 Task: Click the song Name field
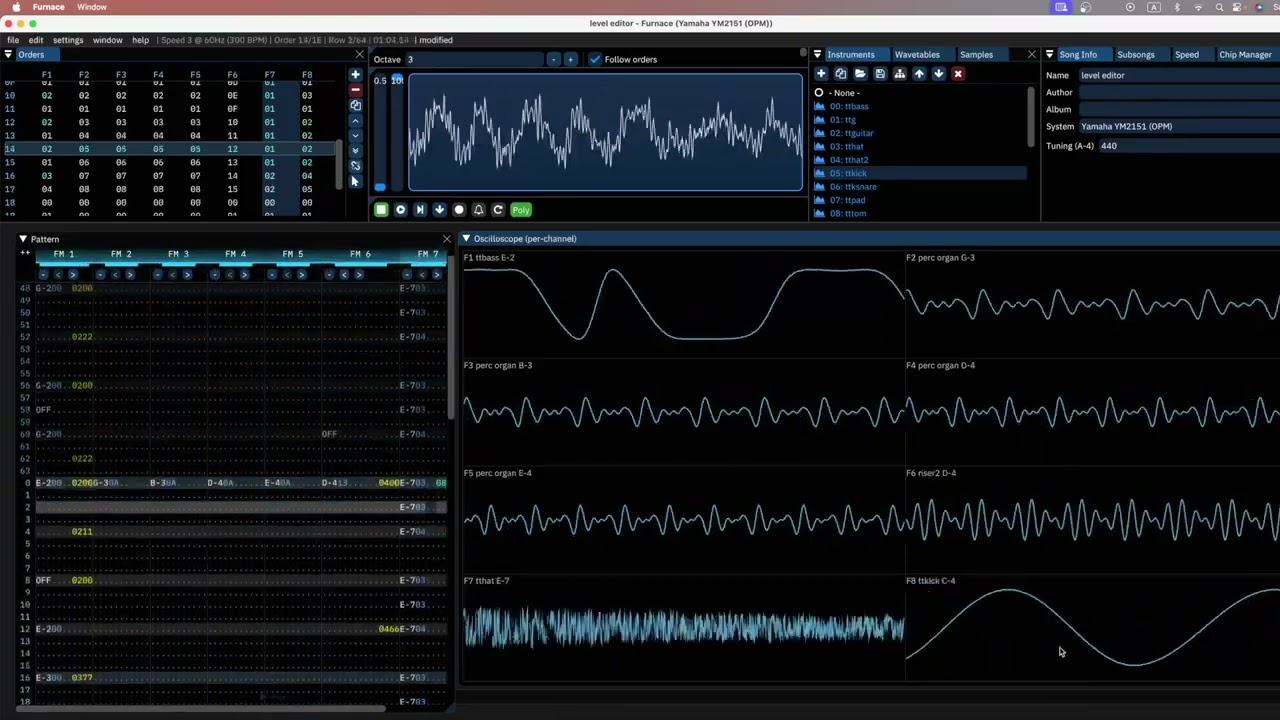[x=1178, y=75]
